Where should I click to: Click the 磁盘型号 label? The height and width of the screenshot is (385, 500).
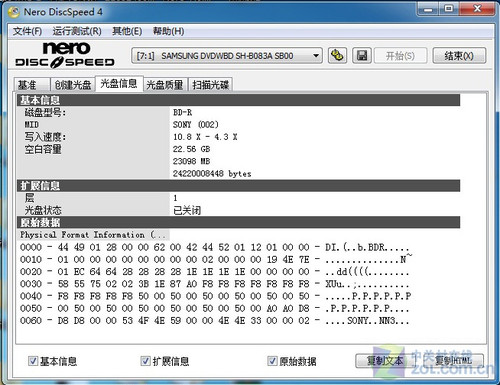point(45,112)
